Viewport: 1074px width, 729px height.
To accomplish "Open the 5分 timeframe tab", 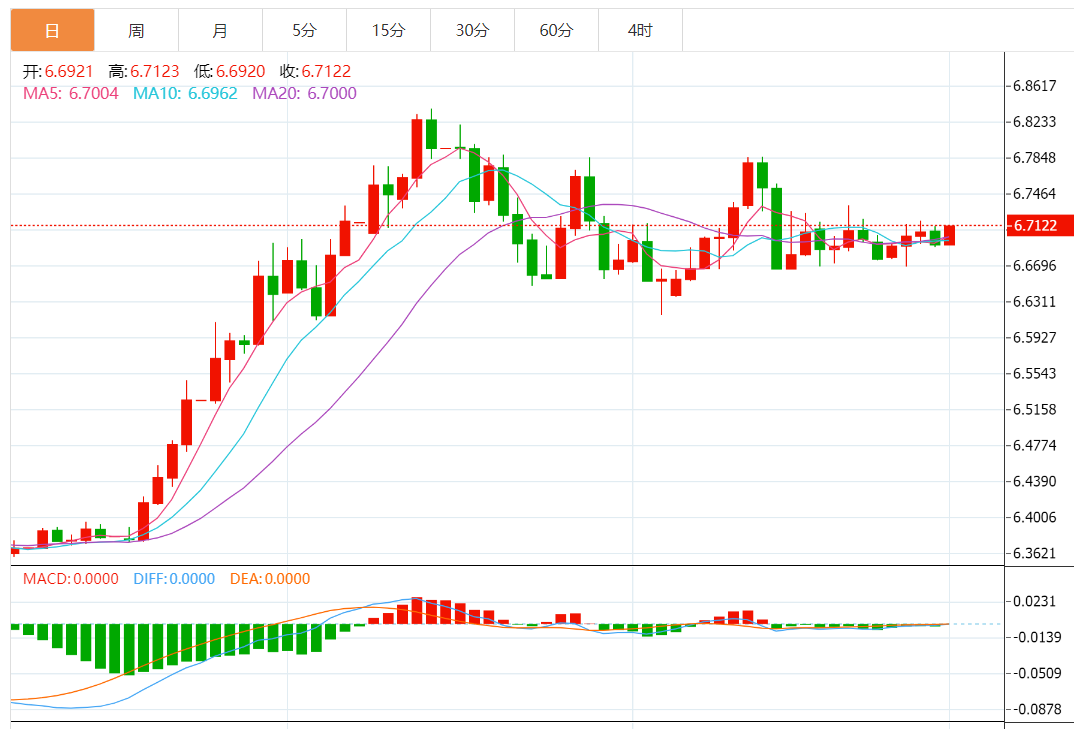I will click(304, 30).
